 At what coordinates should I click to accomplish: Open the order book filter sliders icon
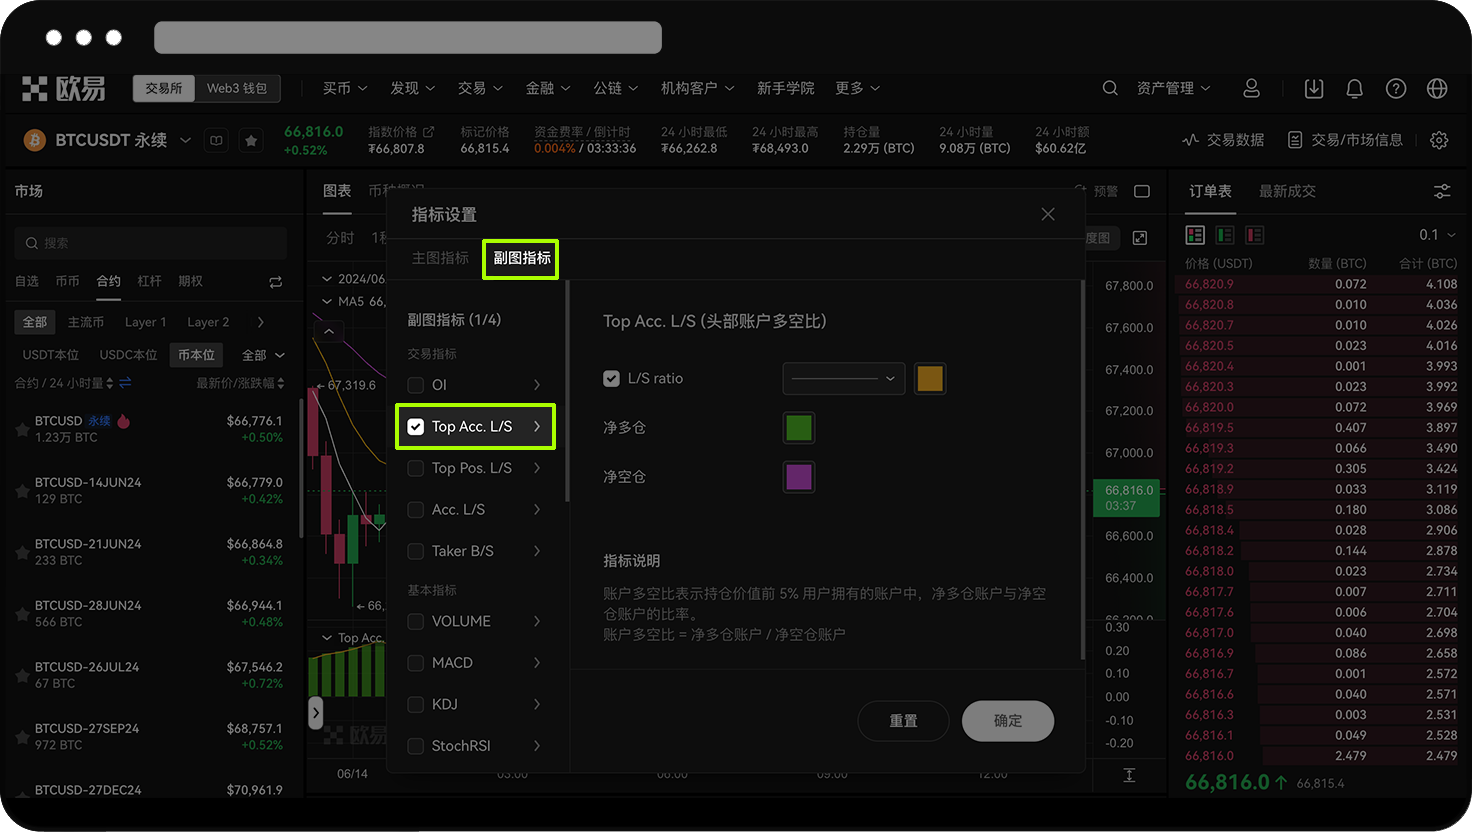tap(1442, 191)
